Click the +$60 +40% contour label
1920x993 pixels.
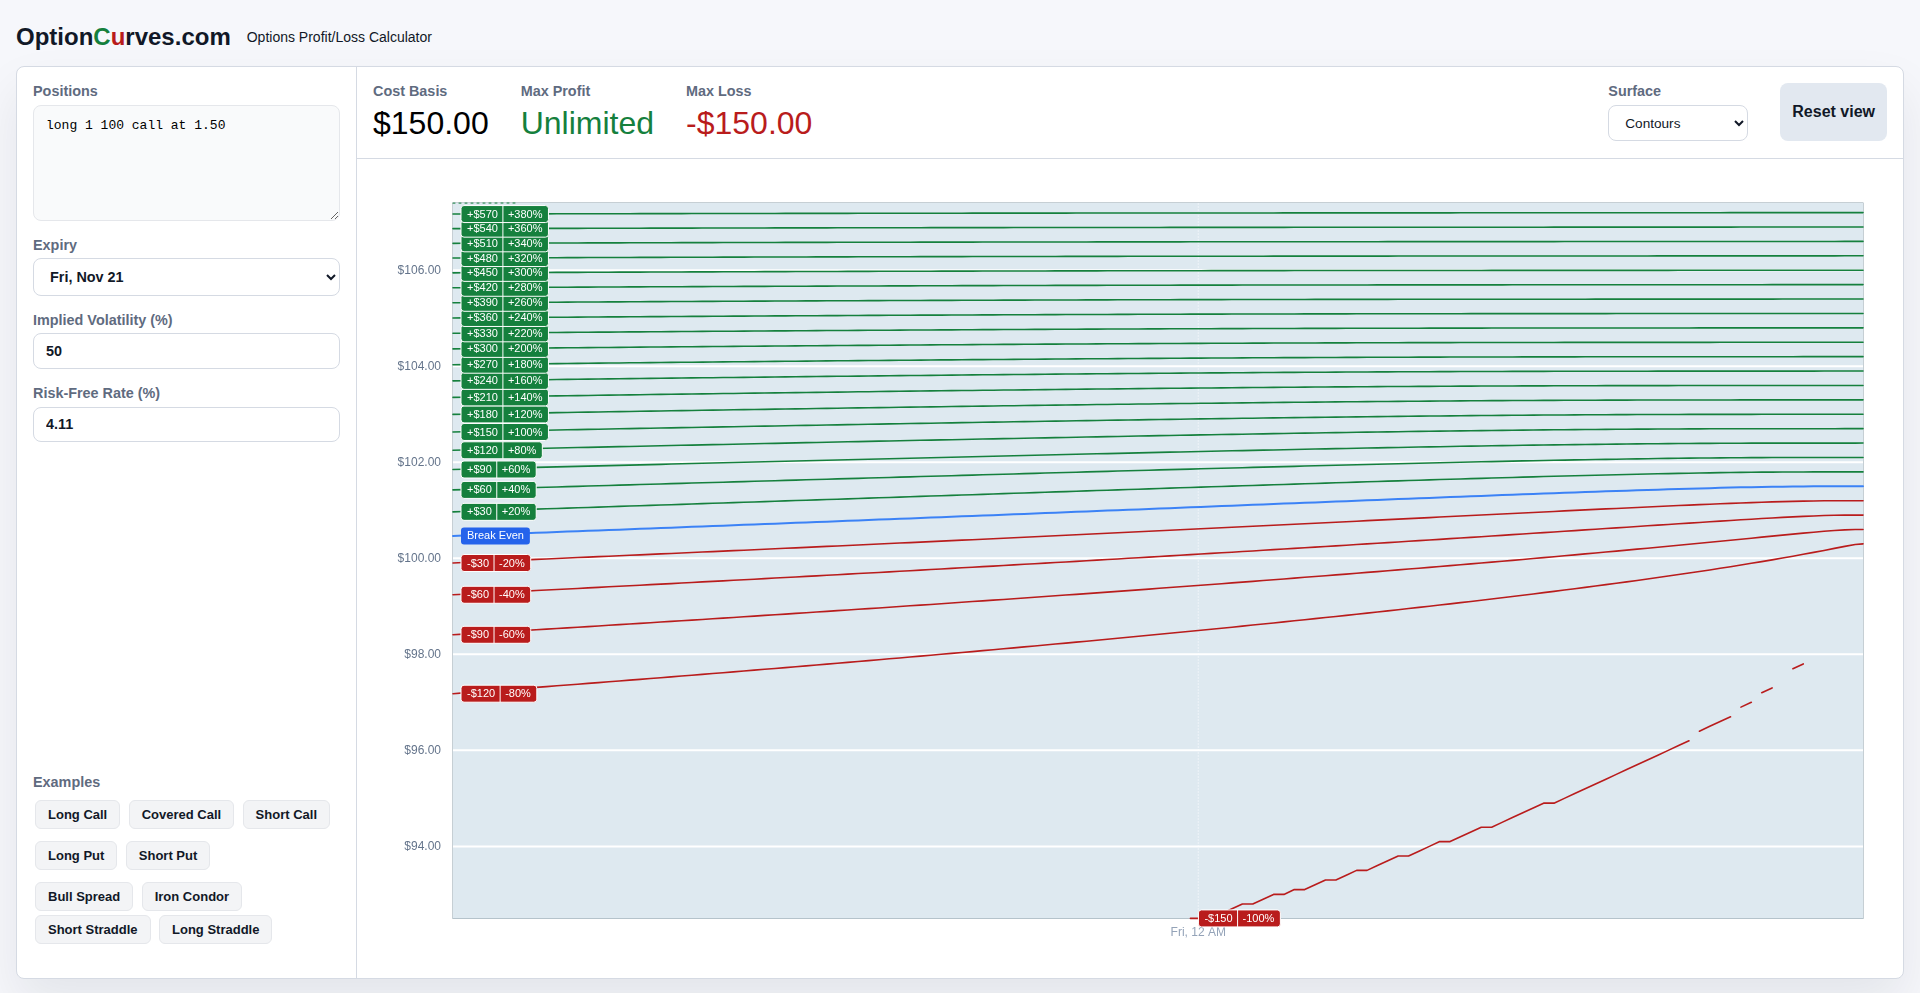coord(498,490)
